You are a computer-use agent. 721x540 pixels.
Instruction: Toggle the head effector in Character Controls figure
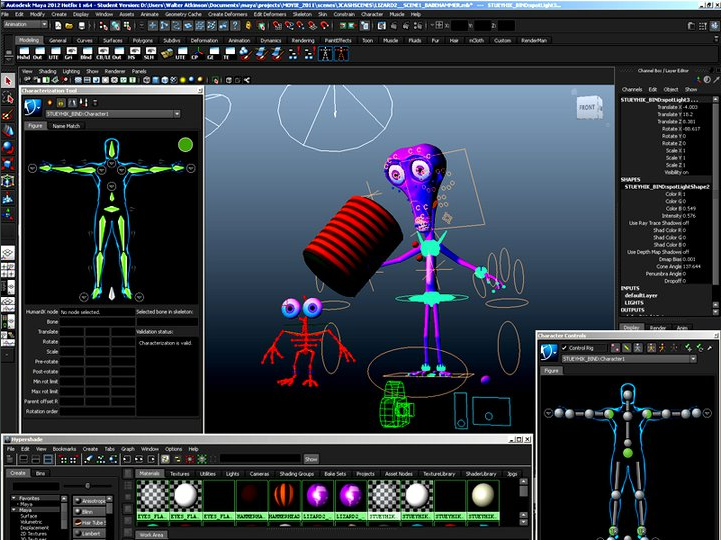click(x=628, y=395)
